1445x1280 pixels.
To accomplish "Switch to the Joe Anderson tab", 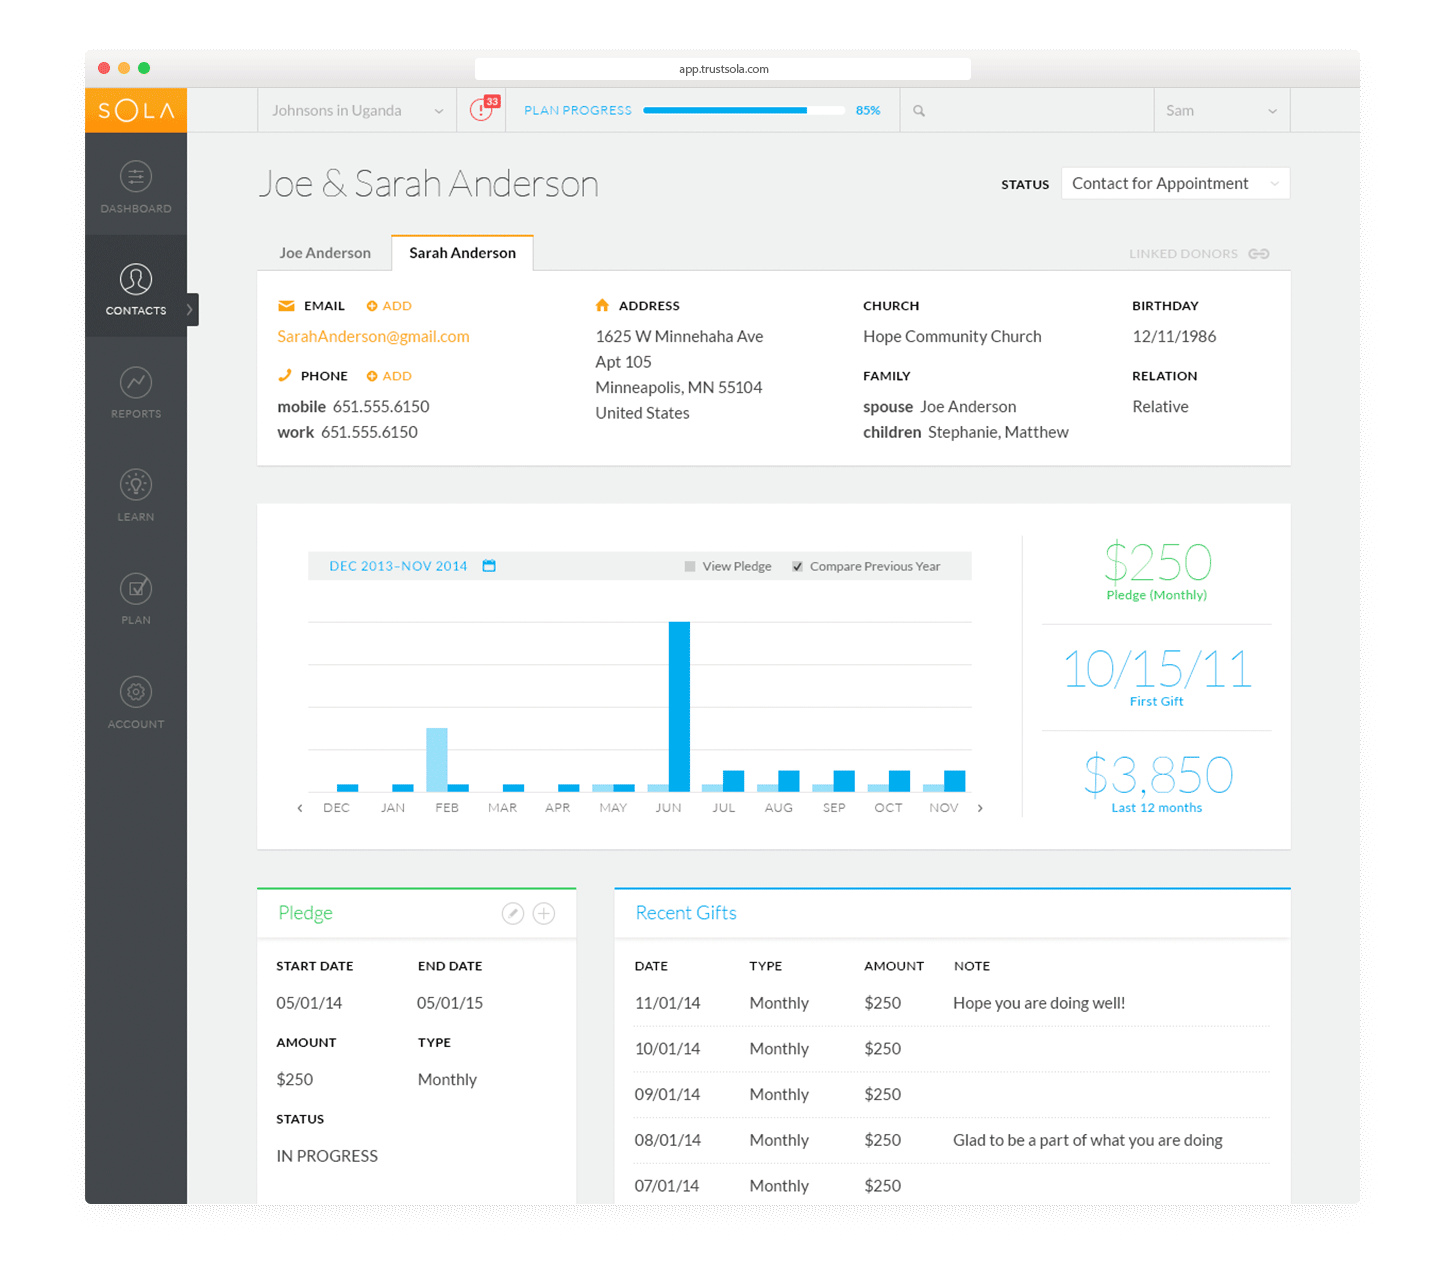I will tap(325, 253).
